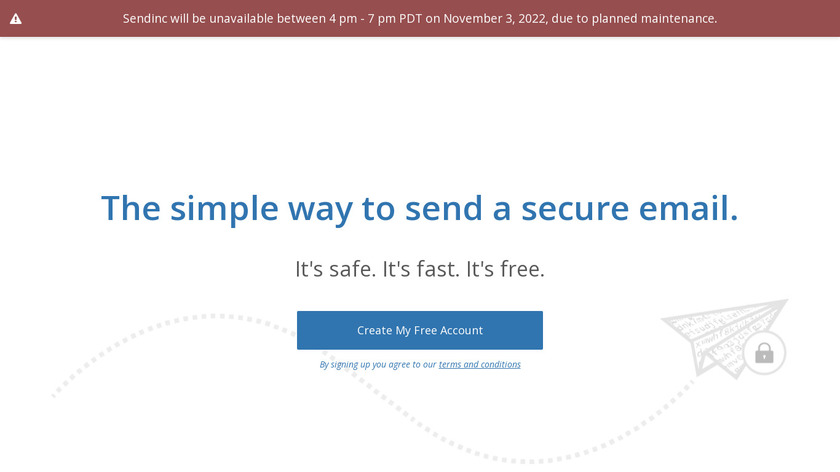Click the word Sendinc in the banner

[x=148, y=19]
